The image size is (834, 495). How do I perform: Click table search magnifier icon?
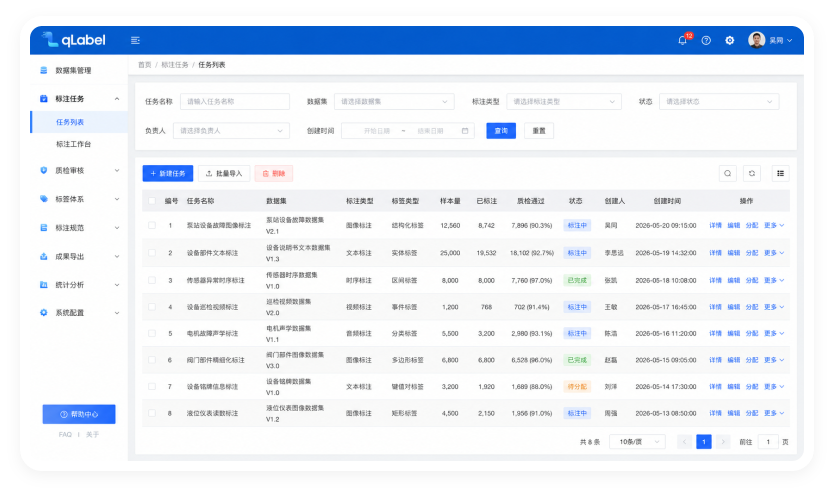click(x=727, y=173)
